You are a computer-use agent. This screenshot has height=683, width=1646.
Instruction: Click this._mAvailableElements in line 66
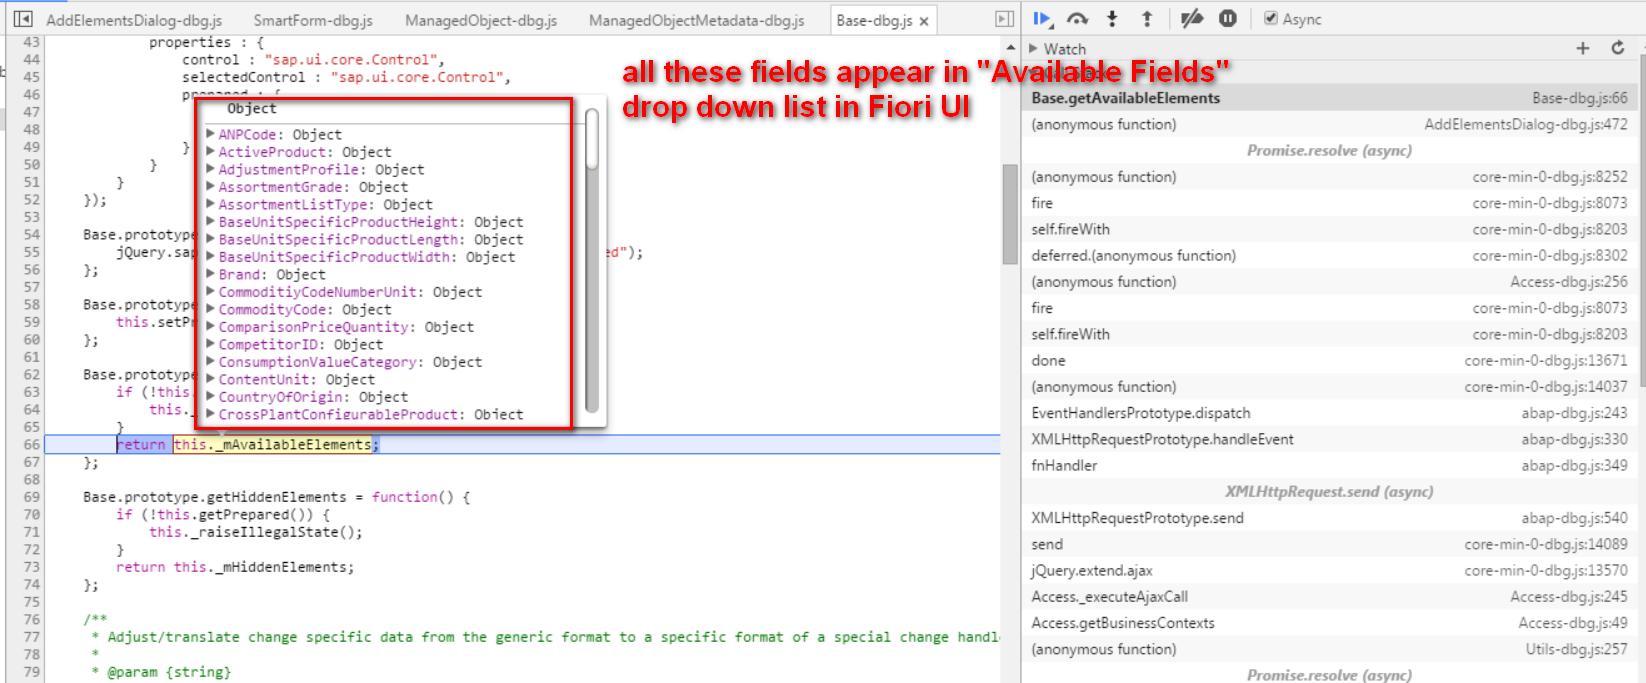click(x=272, y=444)
